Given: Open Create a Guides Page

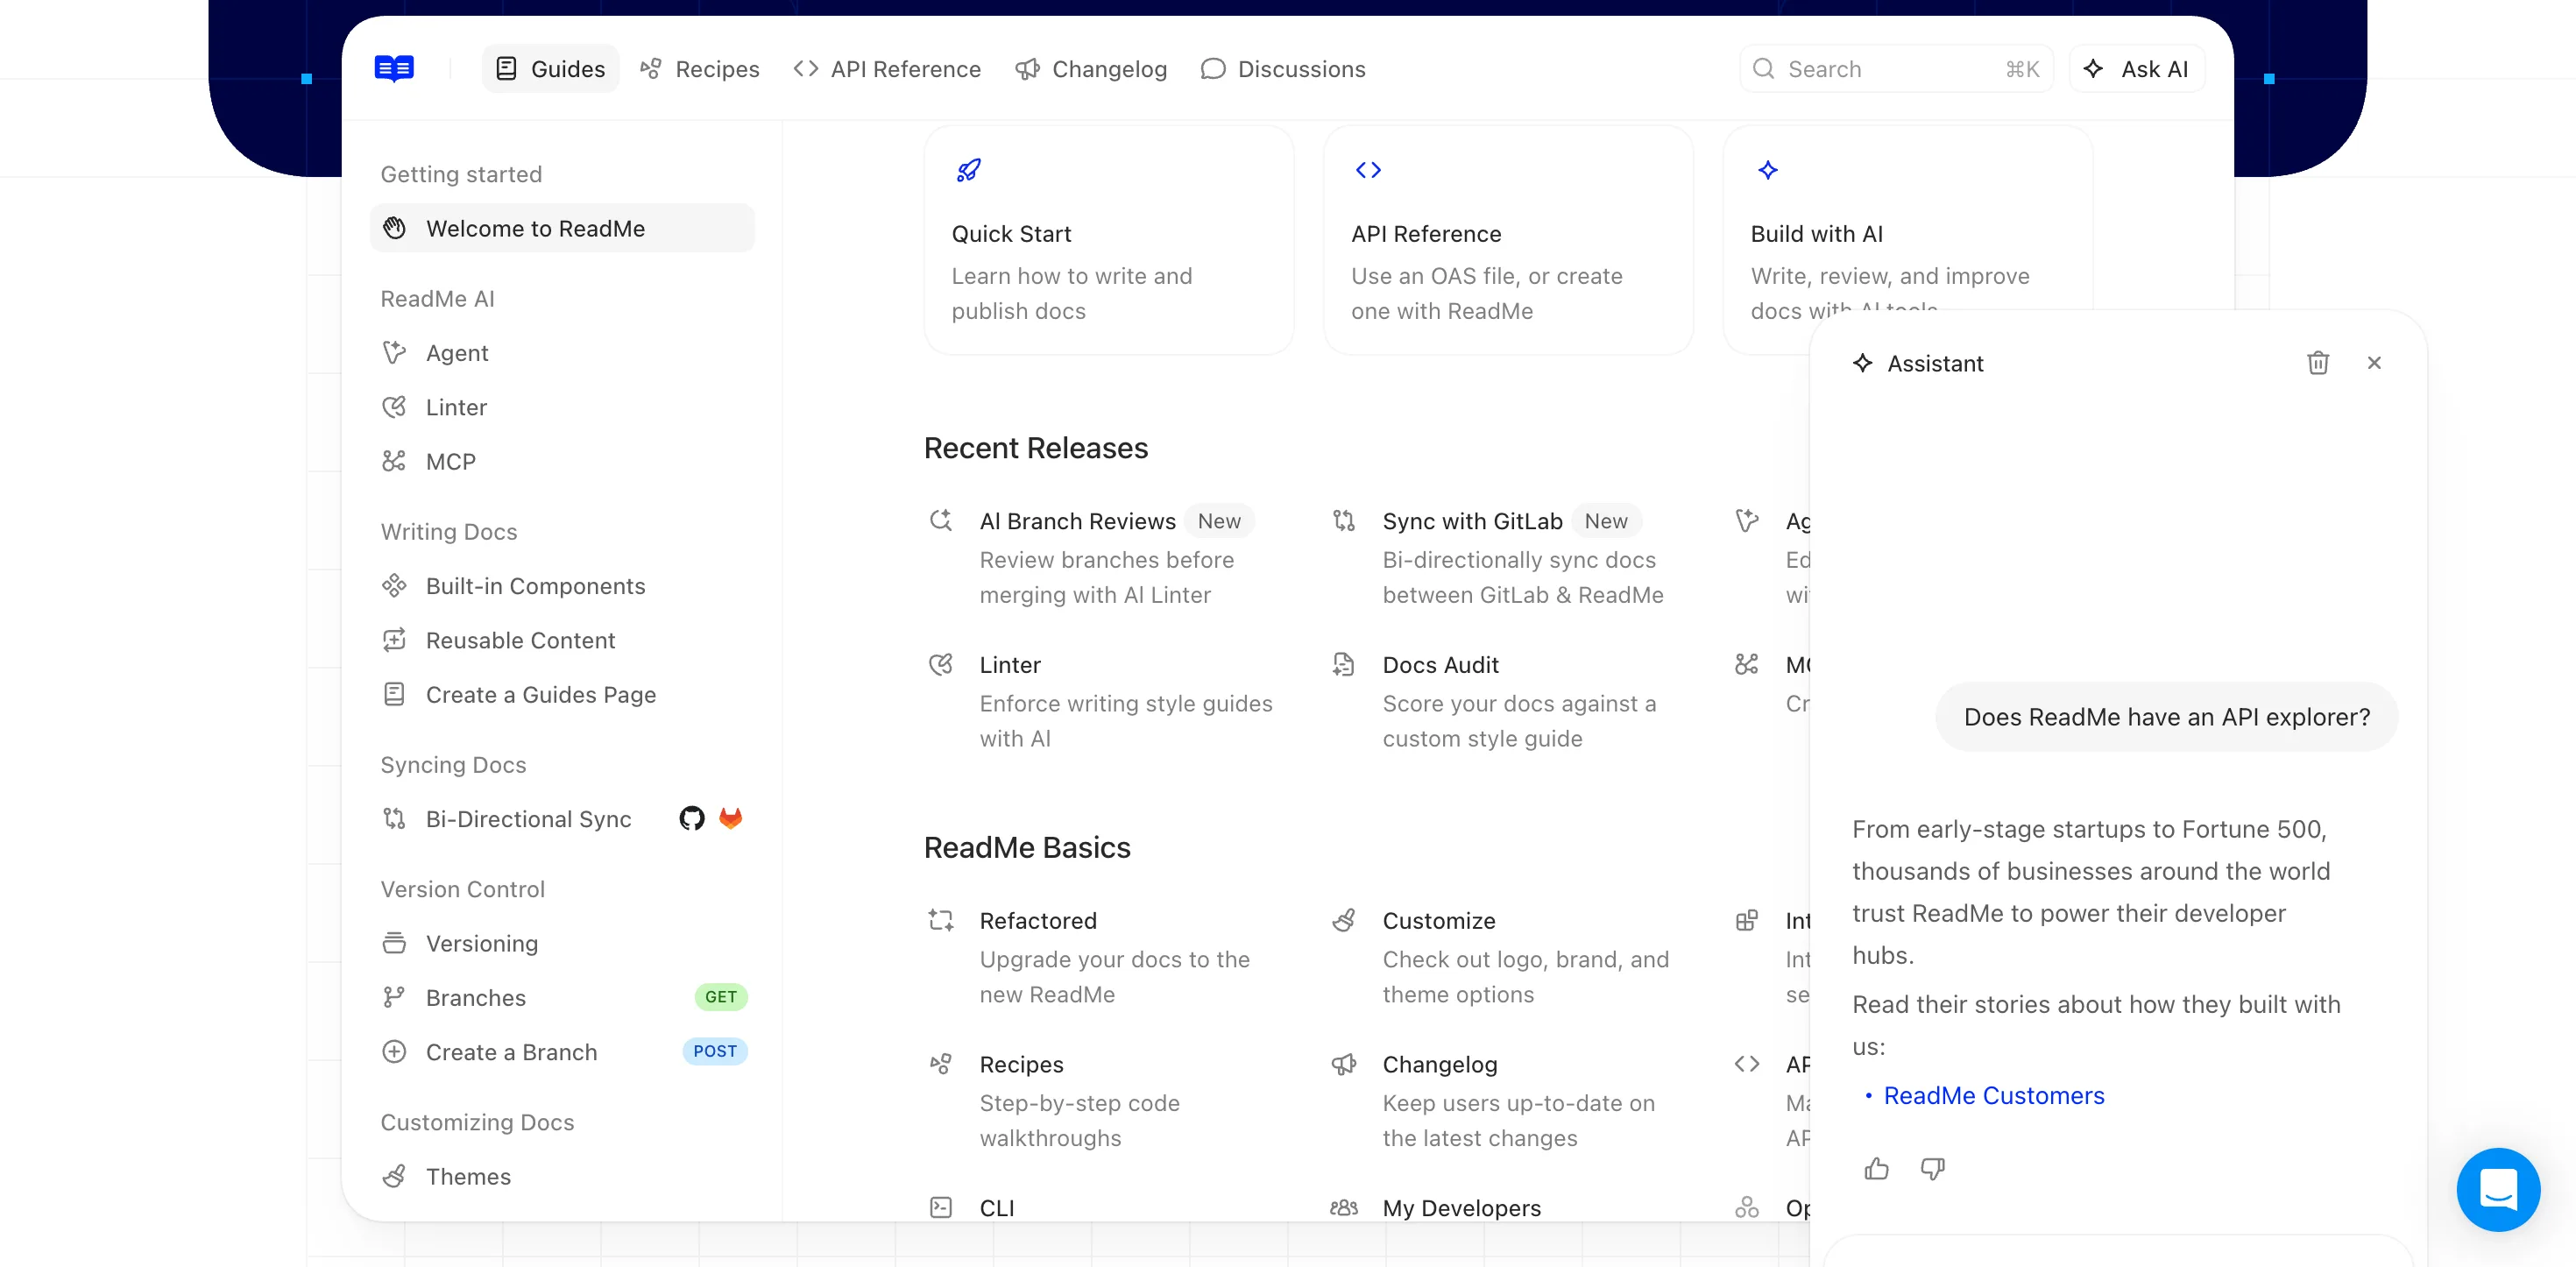Looking at the screenshot, I should pos(562,694).
